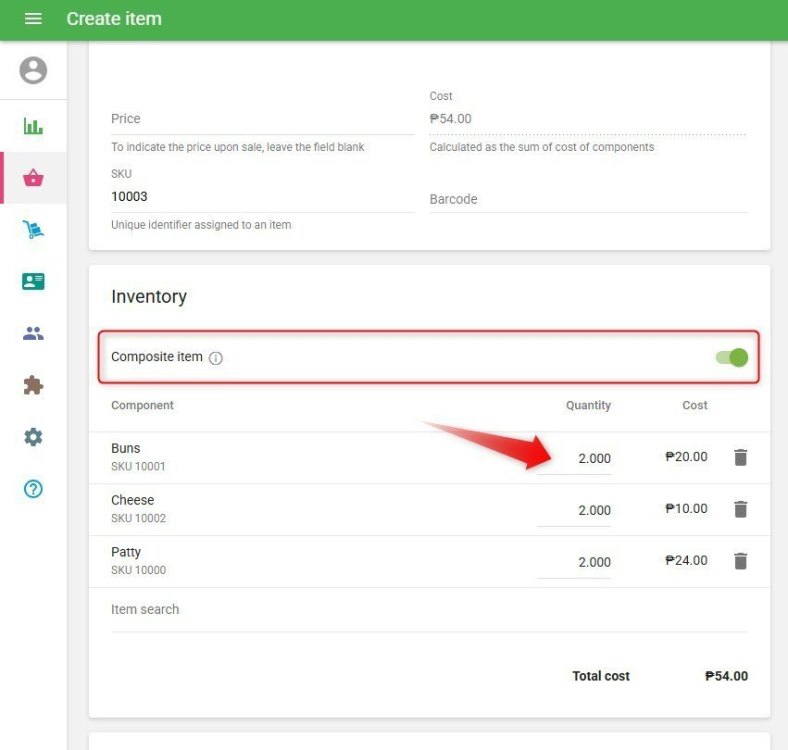Viewport: 788px width, 750px height.
Task: Open Integrations puzzle piece icon
Action: (33, 385)
